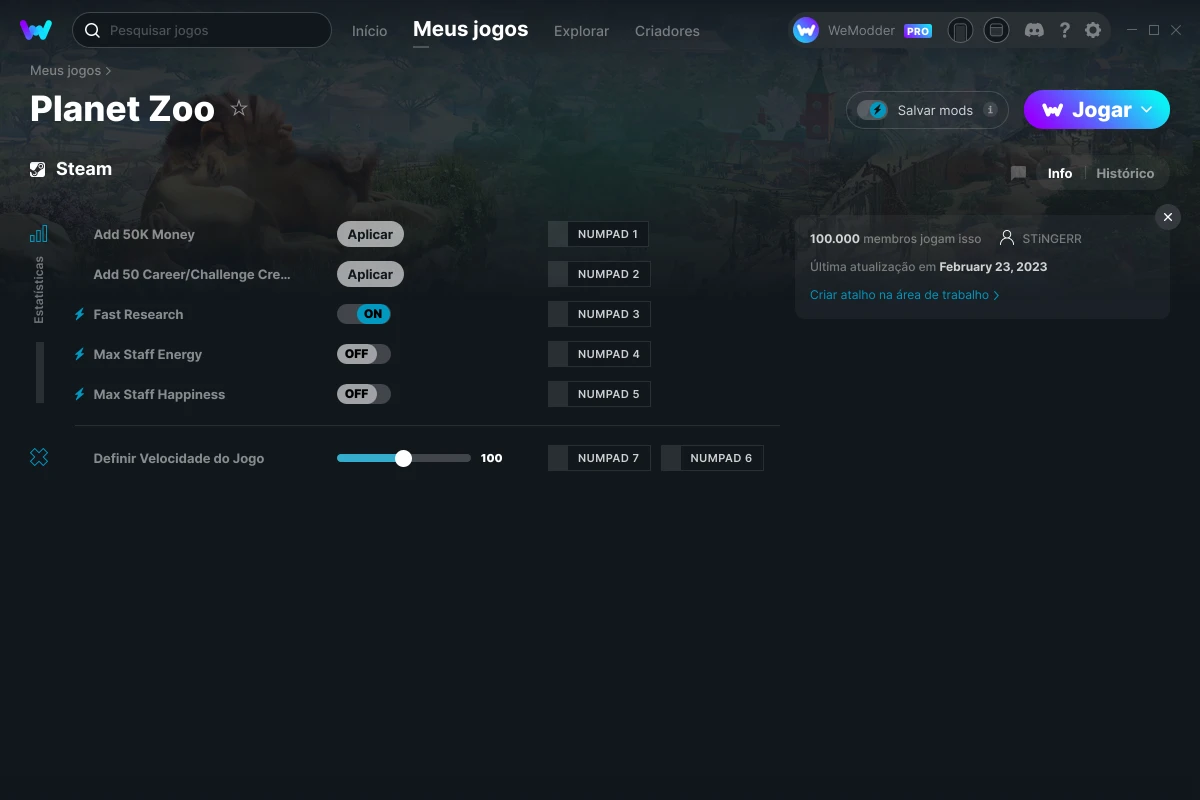Click Criar atalho na área de trabalho link
1200x800 pixels.
click(904, 295)
